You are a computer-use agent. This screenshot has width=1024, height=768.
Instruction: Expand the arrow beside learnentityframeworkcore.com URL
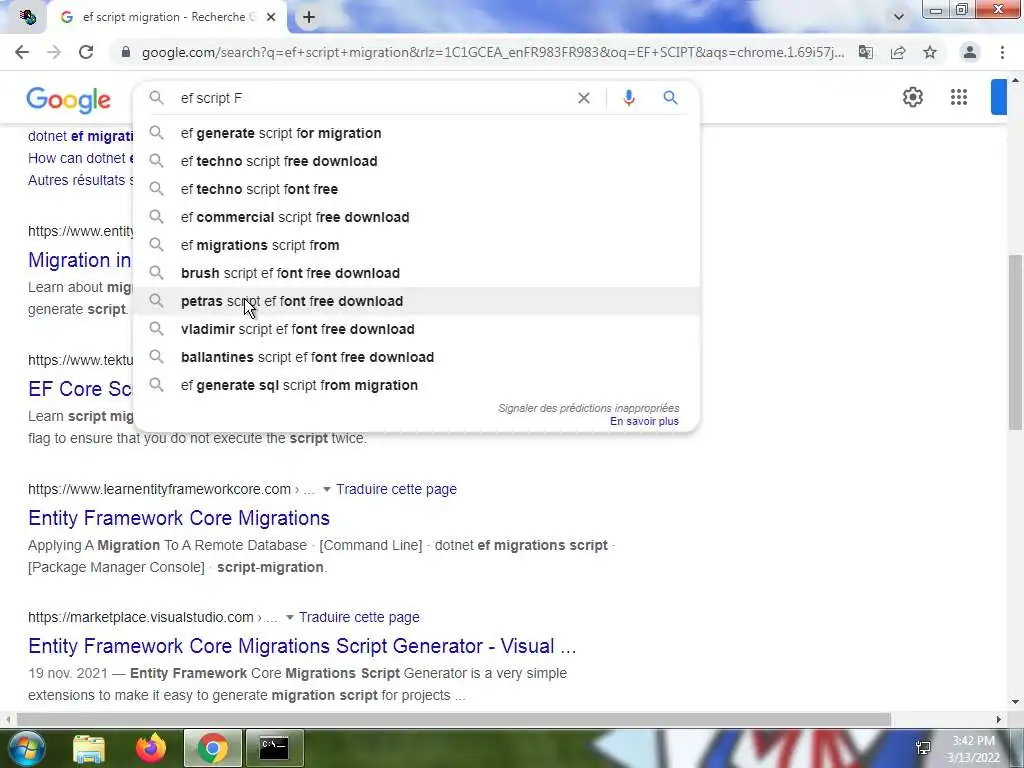(x=327, y=489)
